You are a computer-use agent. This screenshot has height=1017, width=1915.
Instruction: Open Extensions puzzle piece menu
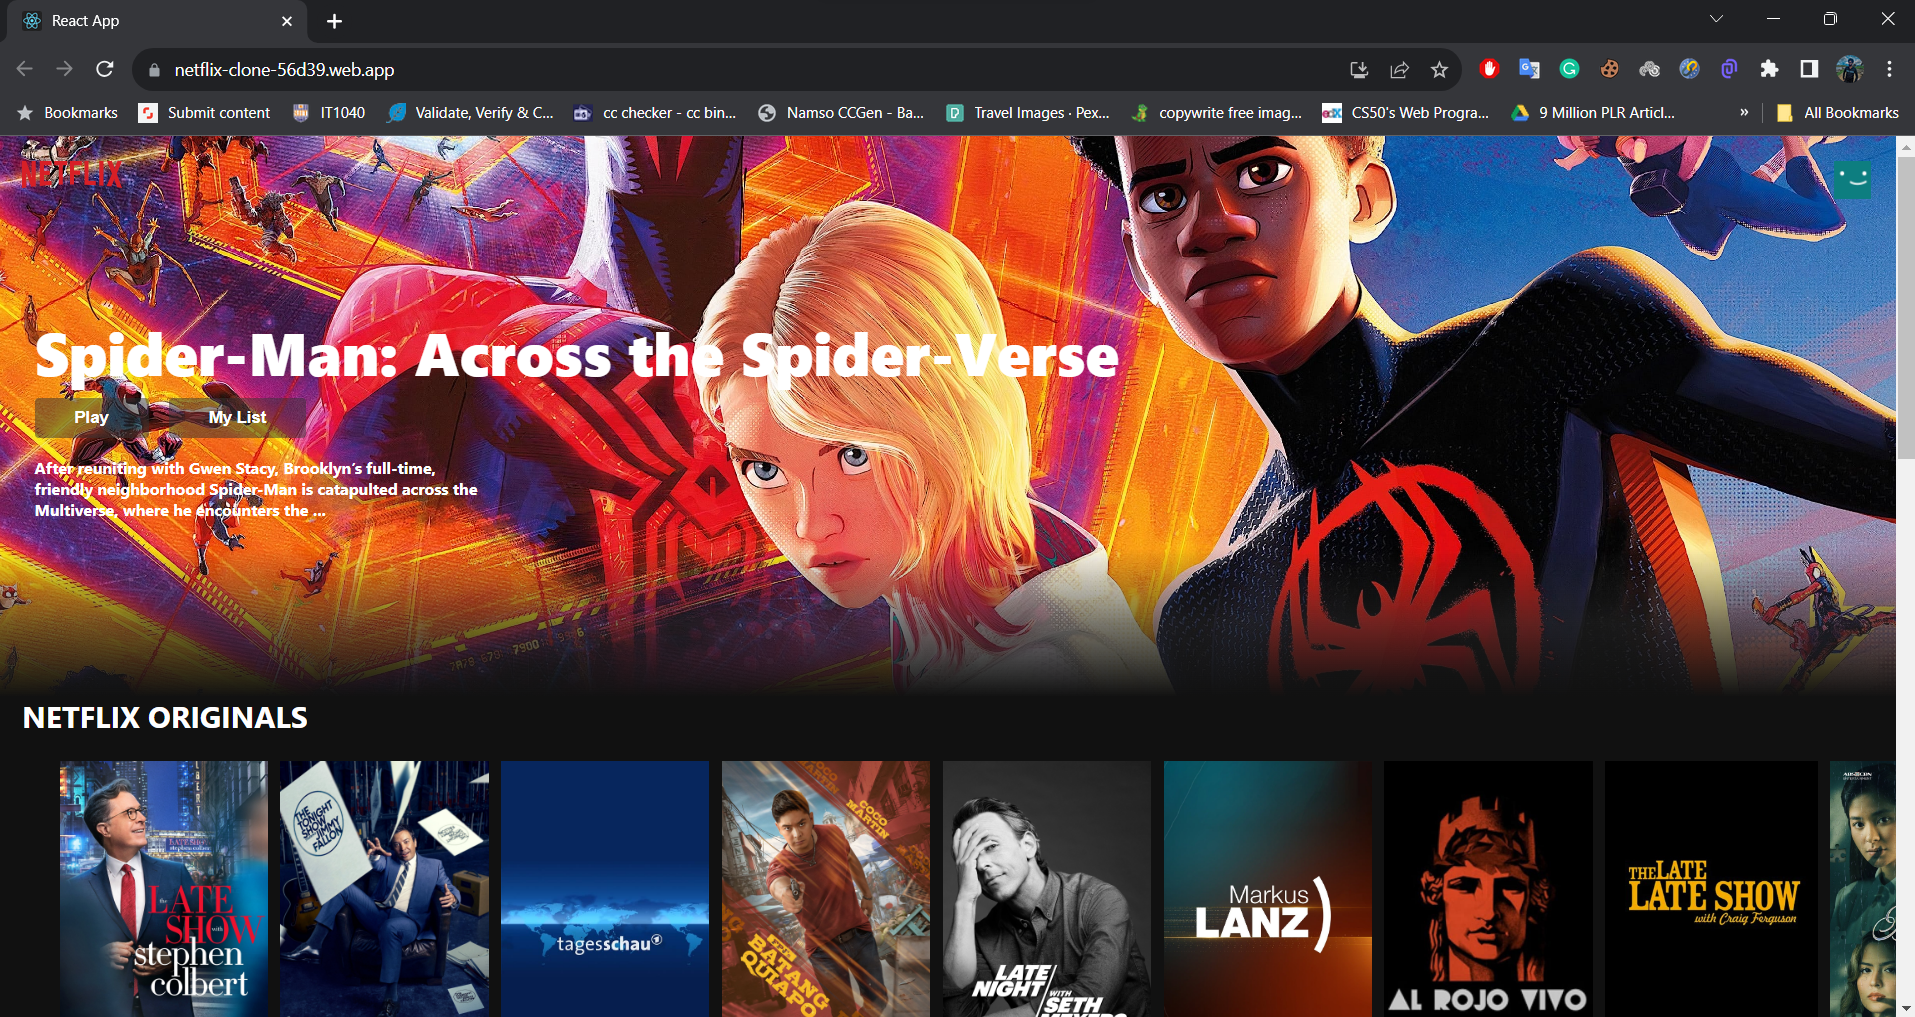(1769, 69)
